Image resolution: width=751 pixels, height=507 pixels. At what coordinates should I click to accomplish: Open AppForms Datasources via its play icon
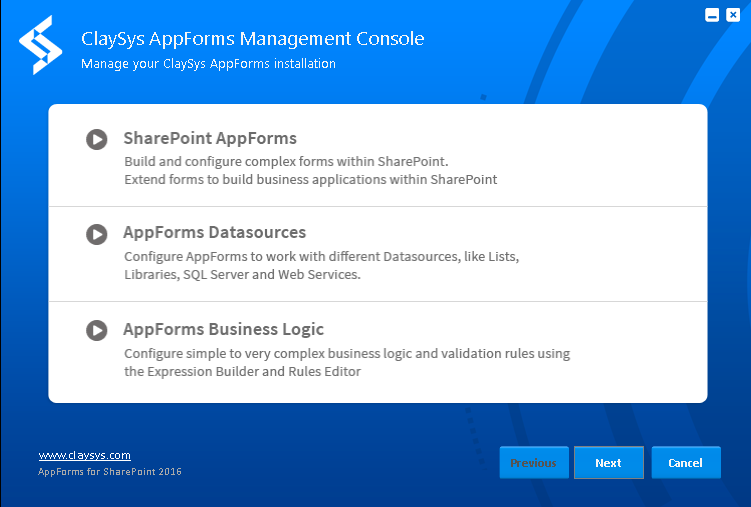click(97, 235)
